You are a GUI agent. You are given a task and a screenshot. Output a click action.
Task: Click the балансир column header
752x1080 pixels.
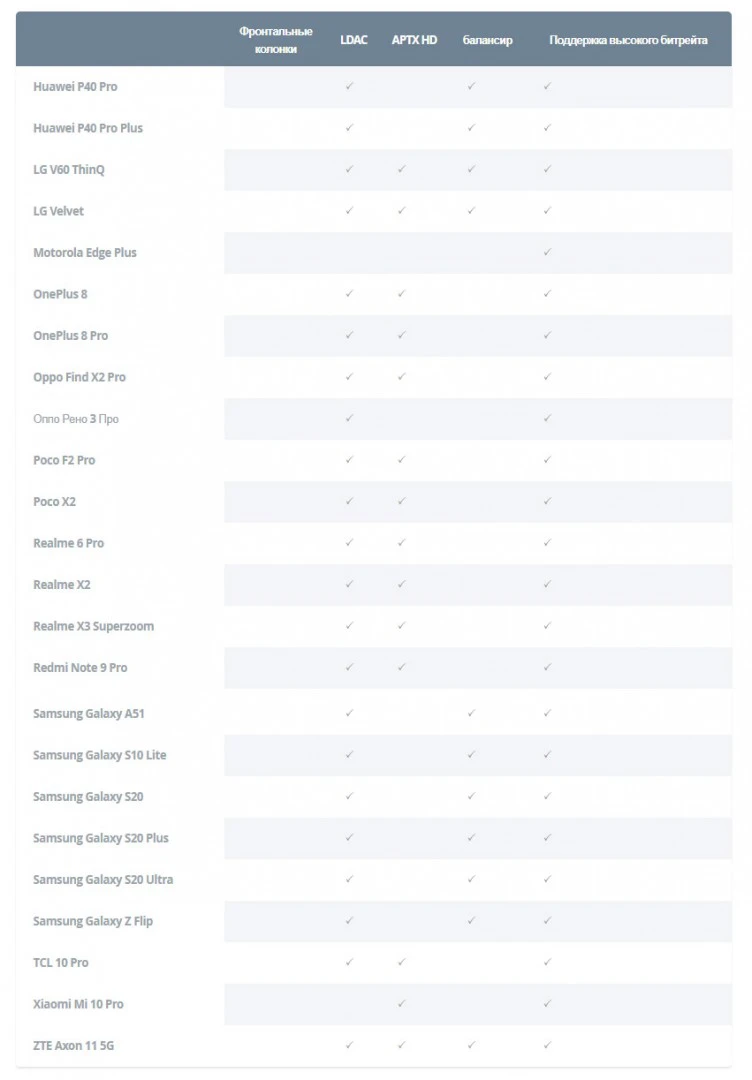488,41
